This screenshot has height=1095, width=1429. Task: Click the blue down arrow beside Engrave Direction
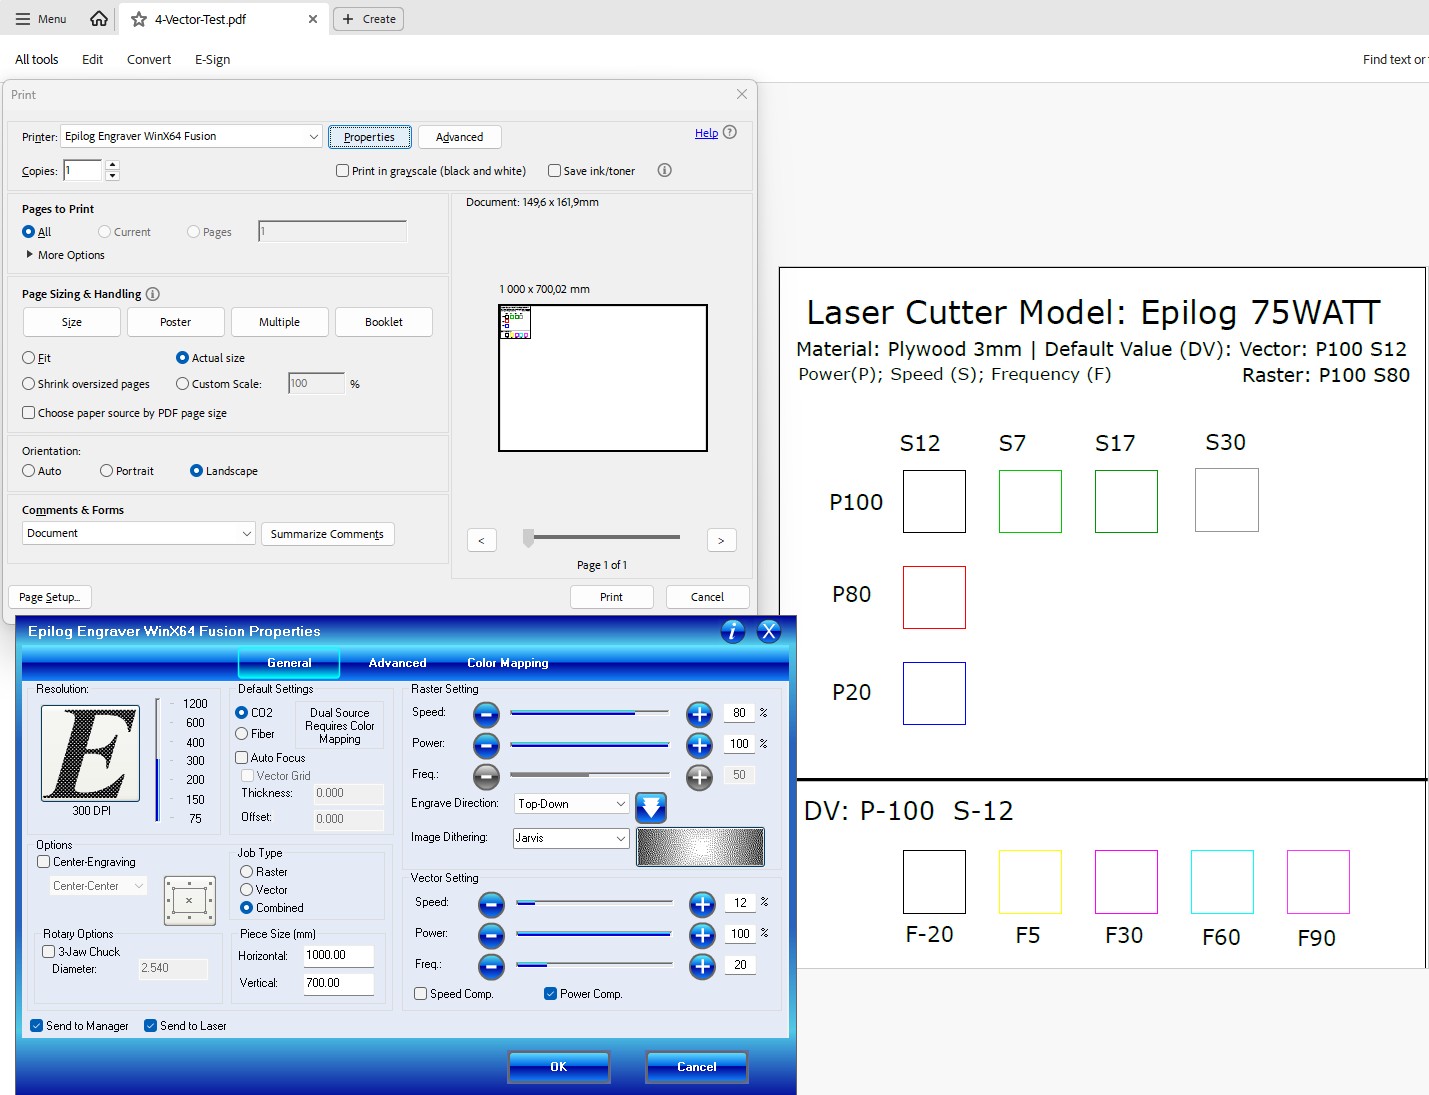click(650, 806)
